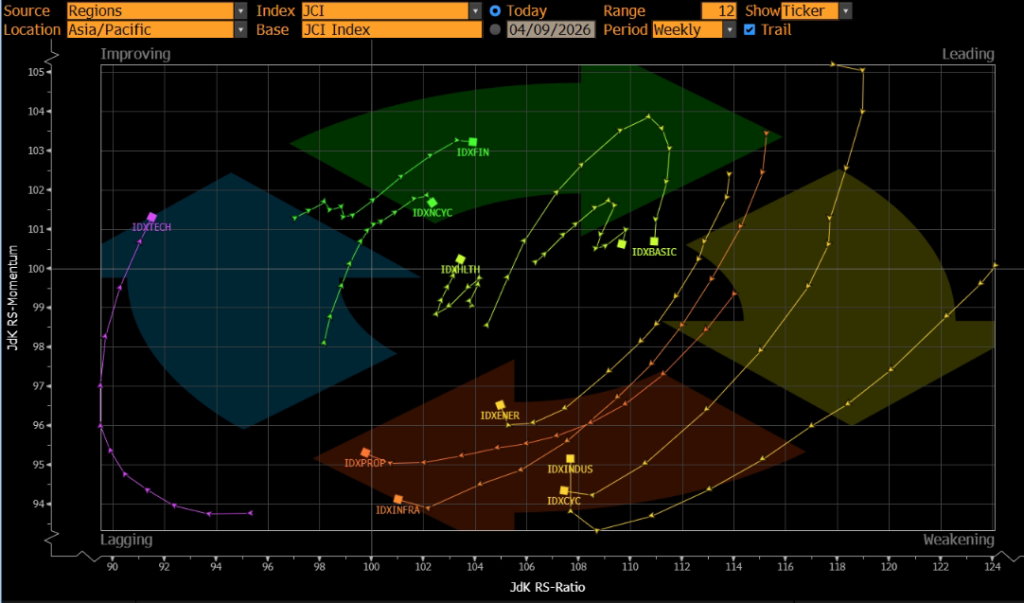Click the 04/09/2026 date field
The width and height of the screenshot is (1024, 603).
pos(551,30)
